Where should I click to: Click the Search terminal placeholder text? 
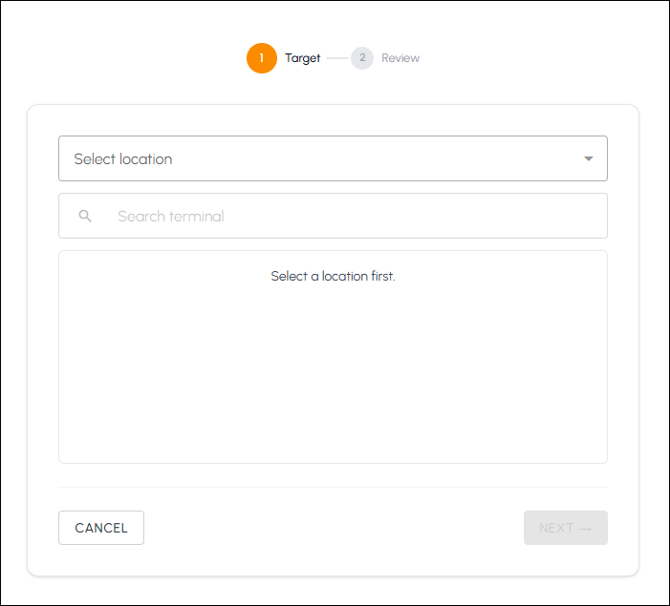171,216
